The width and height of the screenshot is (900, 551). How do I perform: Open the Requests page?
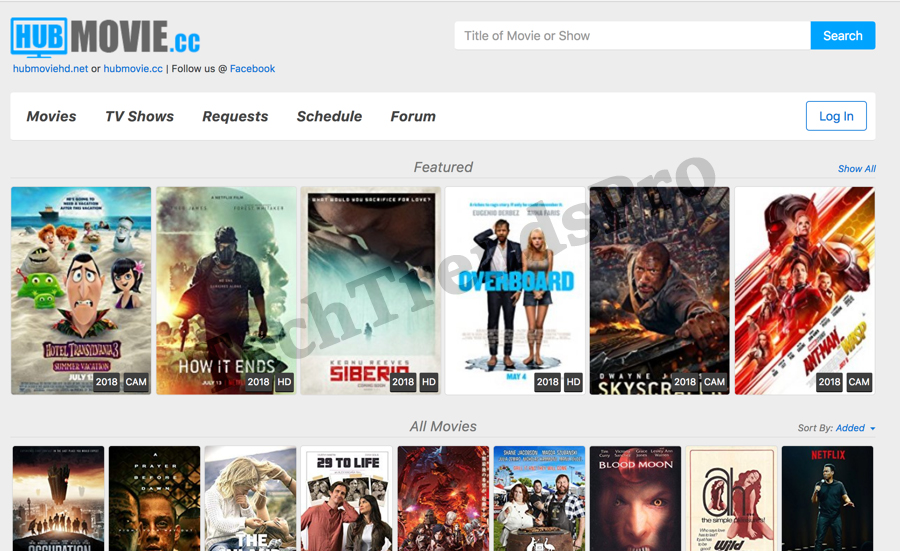pyautogui.click(x=235, y=117)
